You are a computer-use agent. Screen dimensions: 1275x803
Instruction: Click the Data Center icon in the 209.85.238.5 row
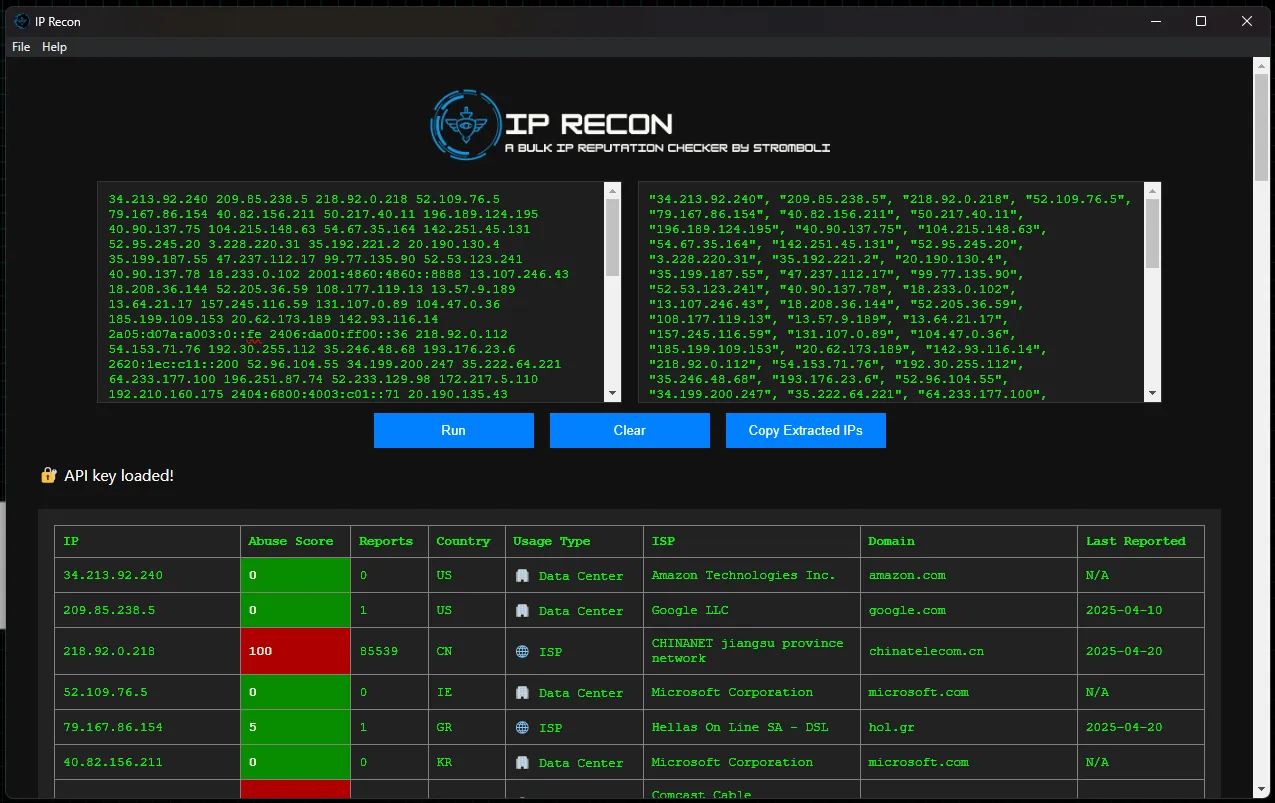coord(522,611)
